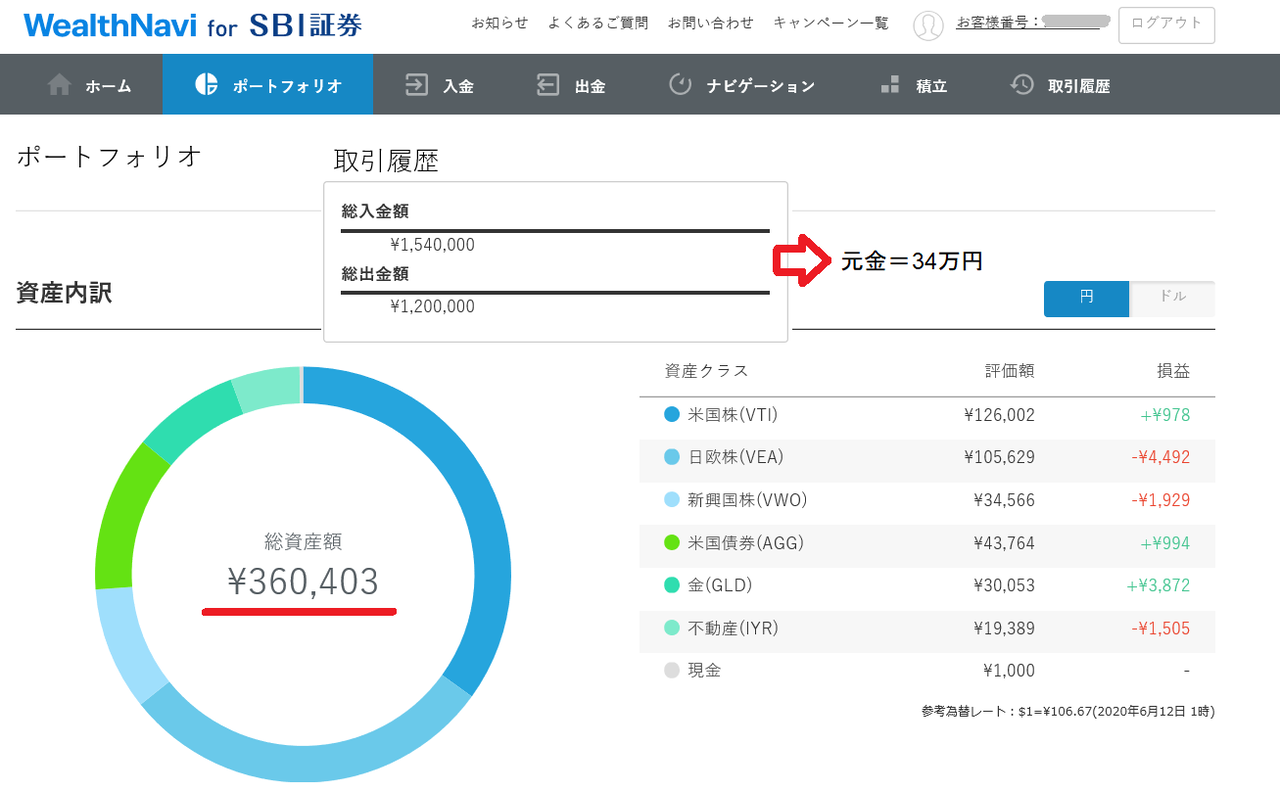Open the 積立 tab
The height and width of the screenshot is (792, 1280).
(914, 85)
